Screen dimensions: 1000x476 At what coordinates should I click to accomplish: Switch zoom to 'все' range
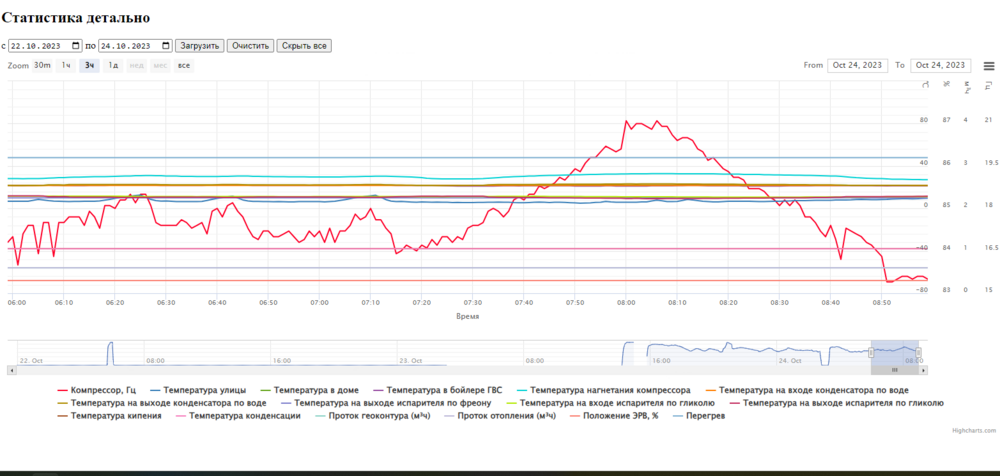pos(183,65)
